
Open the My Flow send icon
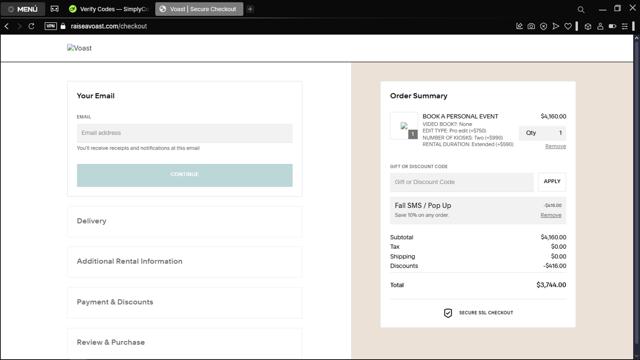(556, 26)
